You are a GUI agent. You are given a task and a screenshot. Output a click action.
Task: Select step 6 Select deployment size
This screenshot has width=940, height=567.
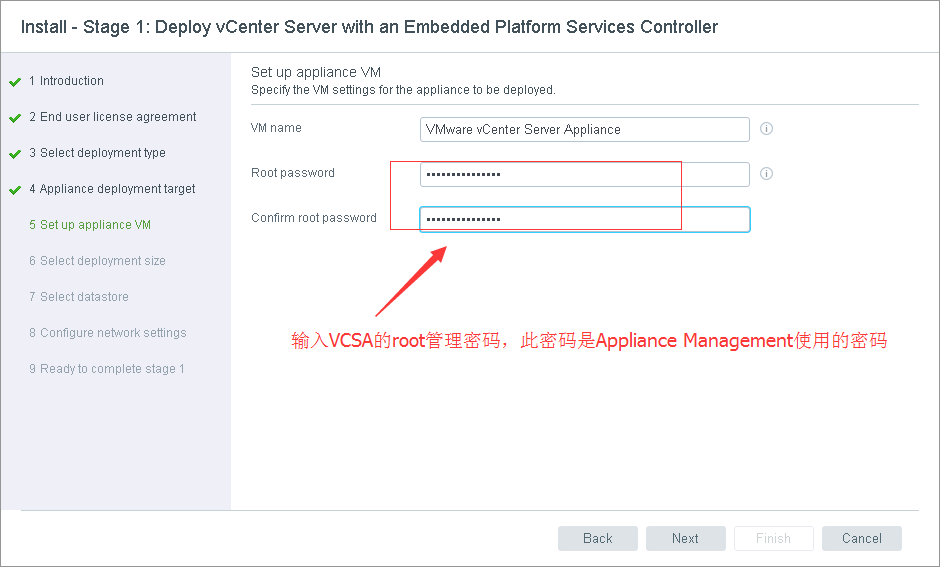97,261
